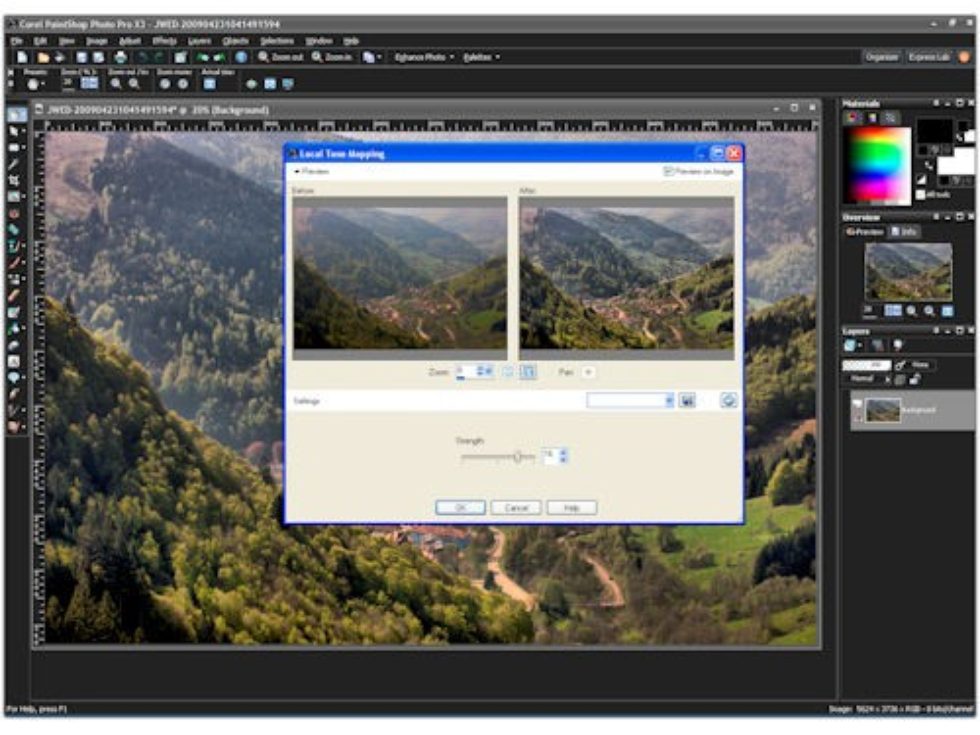Click the reset-to-default icon in the dialog

pos(728,401)
